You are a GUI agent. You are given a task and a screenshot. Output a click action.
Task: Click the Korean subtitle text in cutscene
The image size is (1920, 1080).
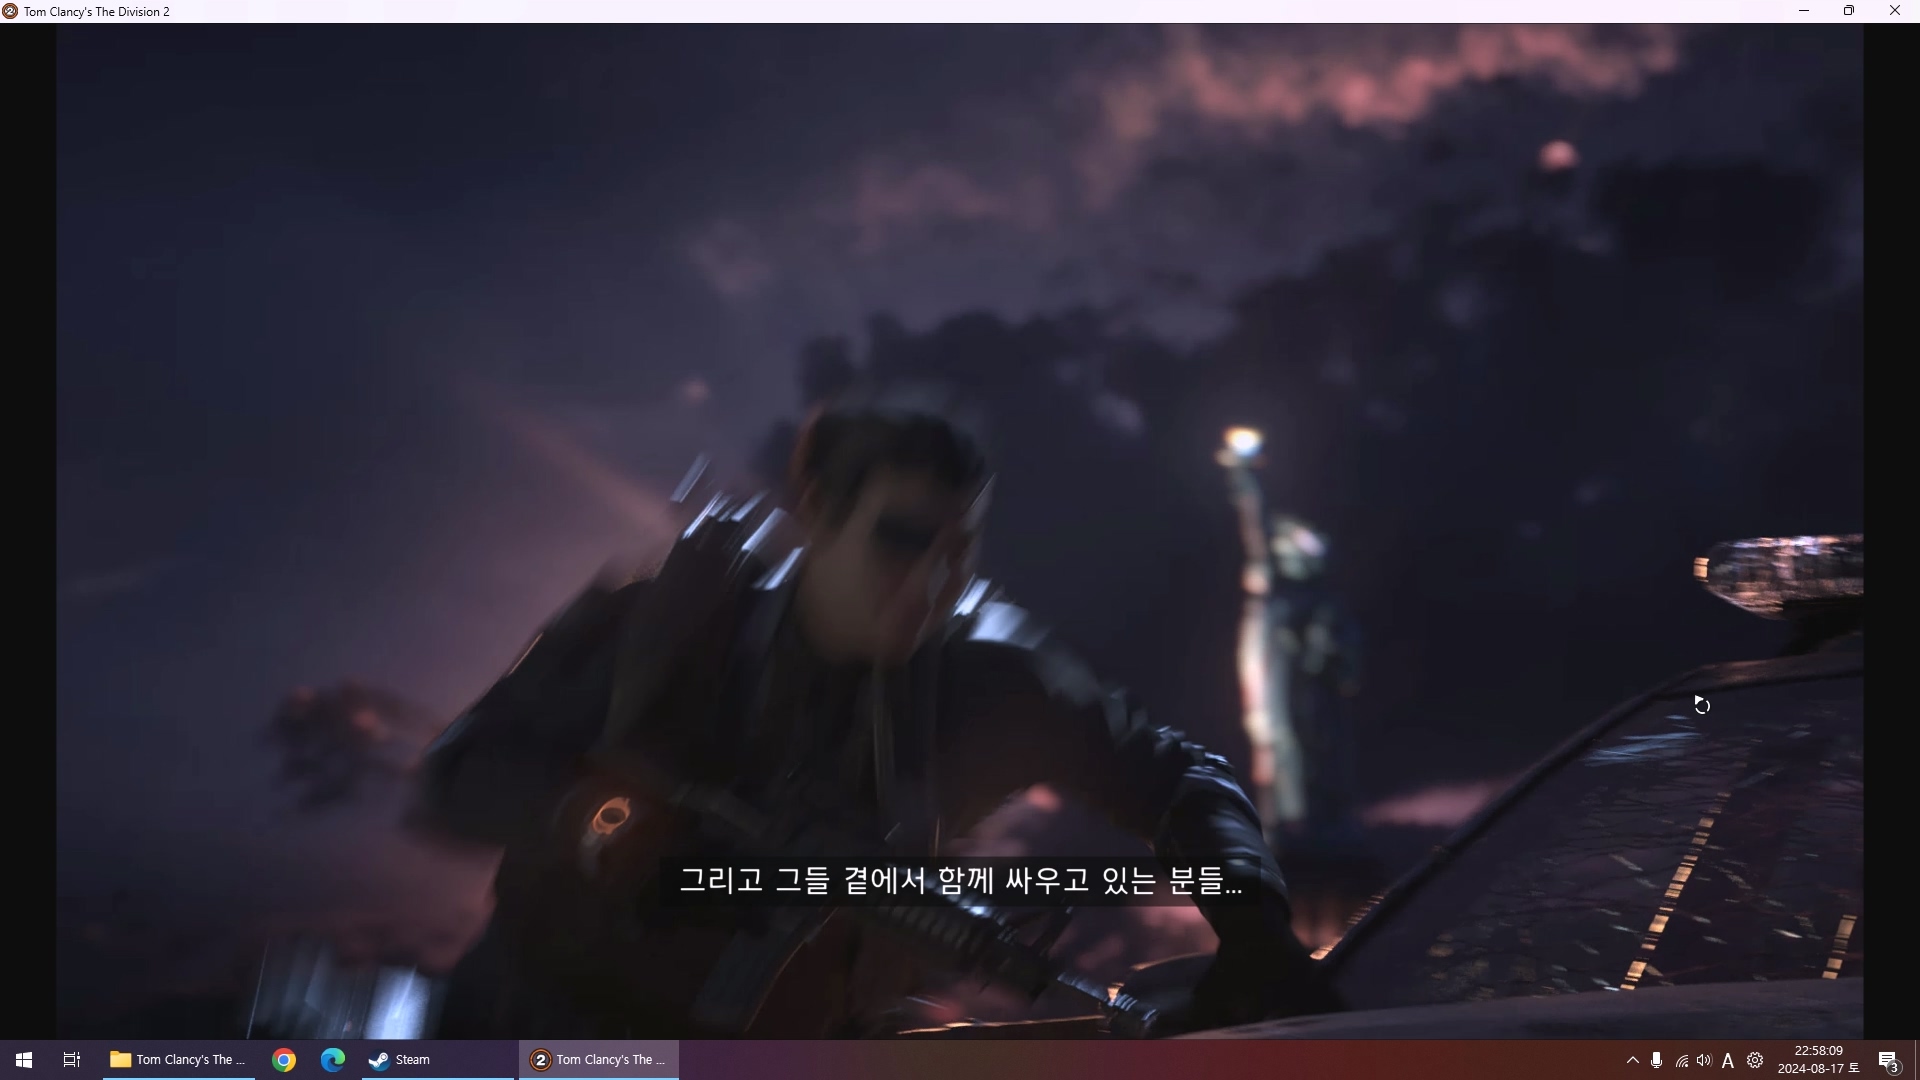tap(960, 881)
